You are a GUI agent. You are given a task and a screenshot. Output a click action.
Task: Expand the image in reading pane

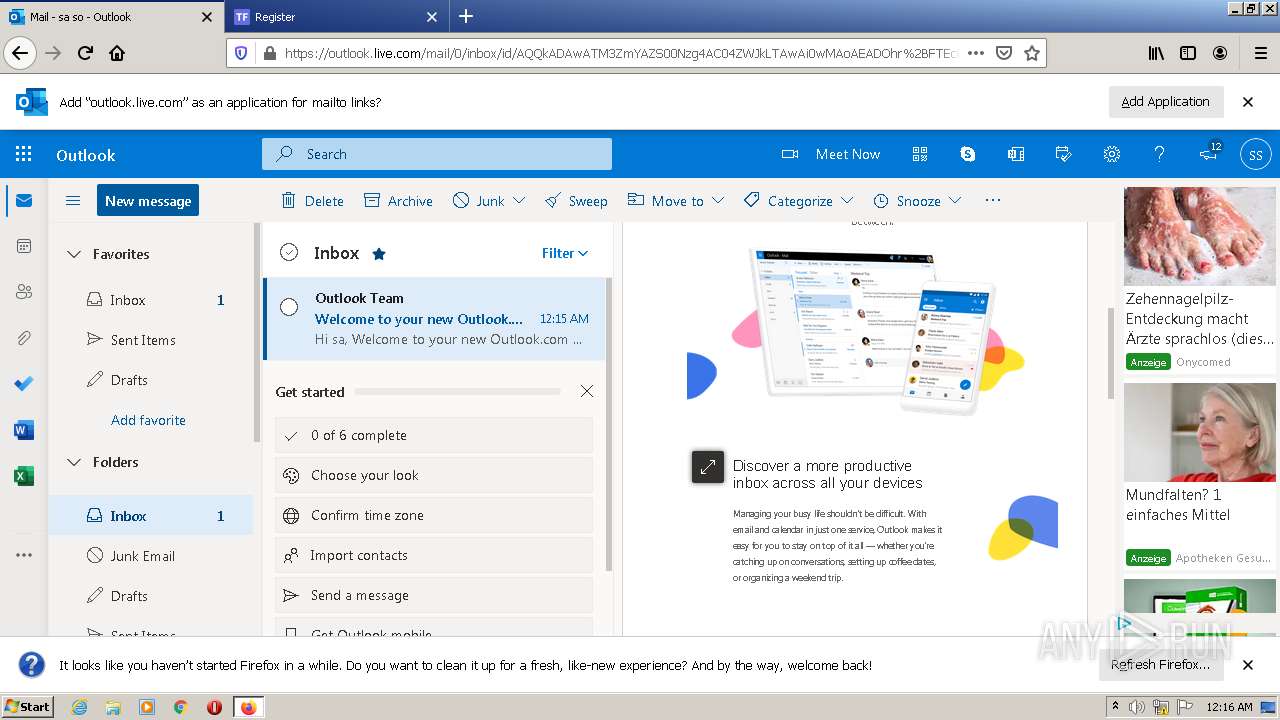(x=708, y=467)
